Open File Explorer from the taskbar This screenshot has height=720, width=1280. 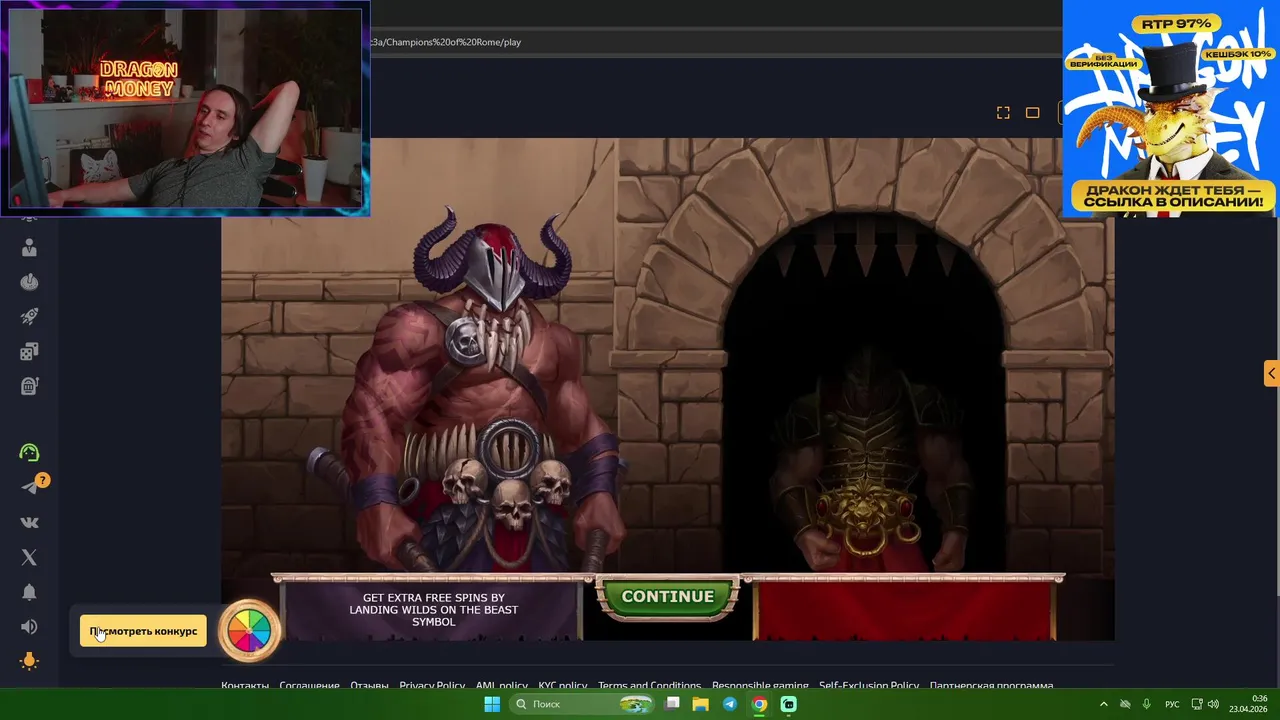(701, 704)
